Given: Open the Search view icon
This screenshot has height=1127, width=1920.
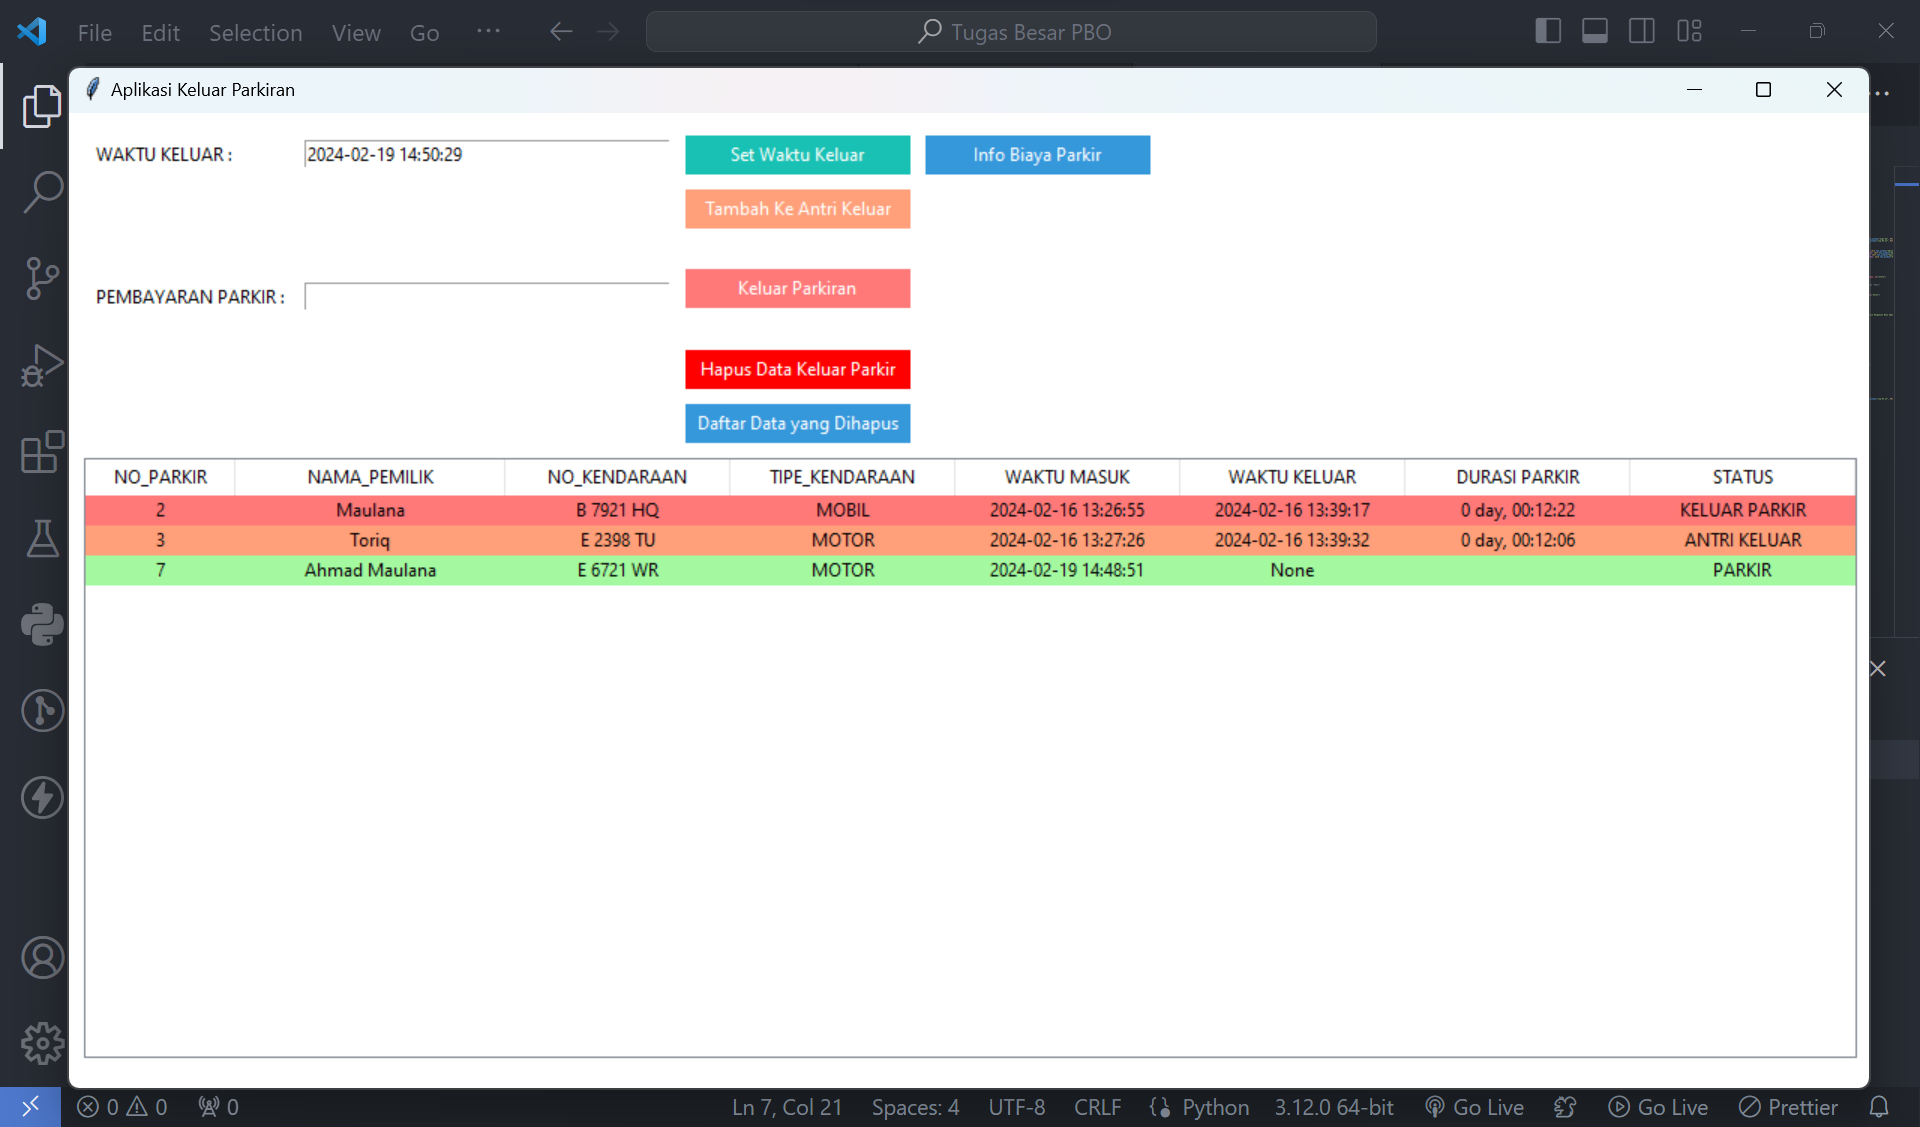Looking at the screenshot, I should [41, 191].
